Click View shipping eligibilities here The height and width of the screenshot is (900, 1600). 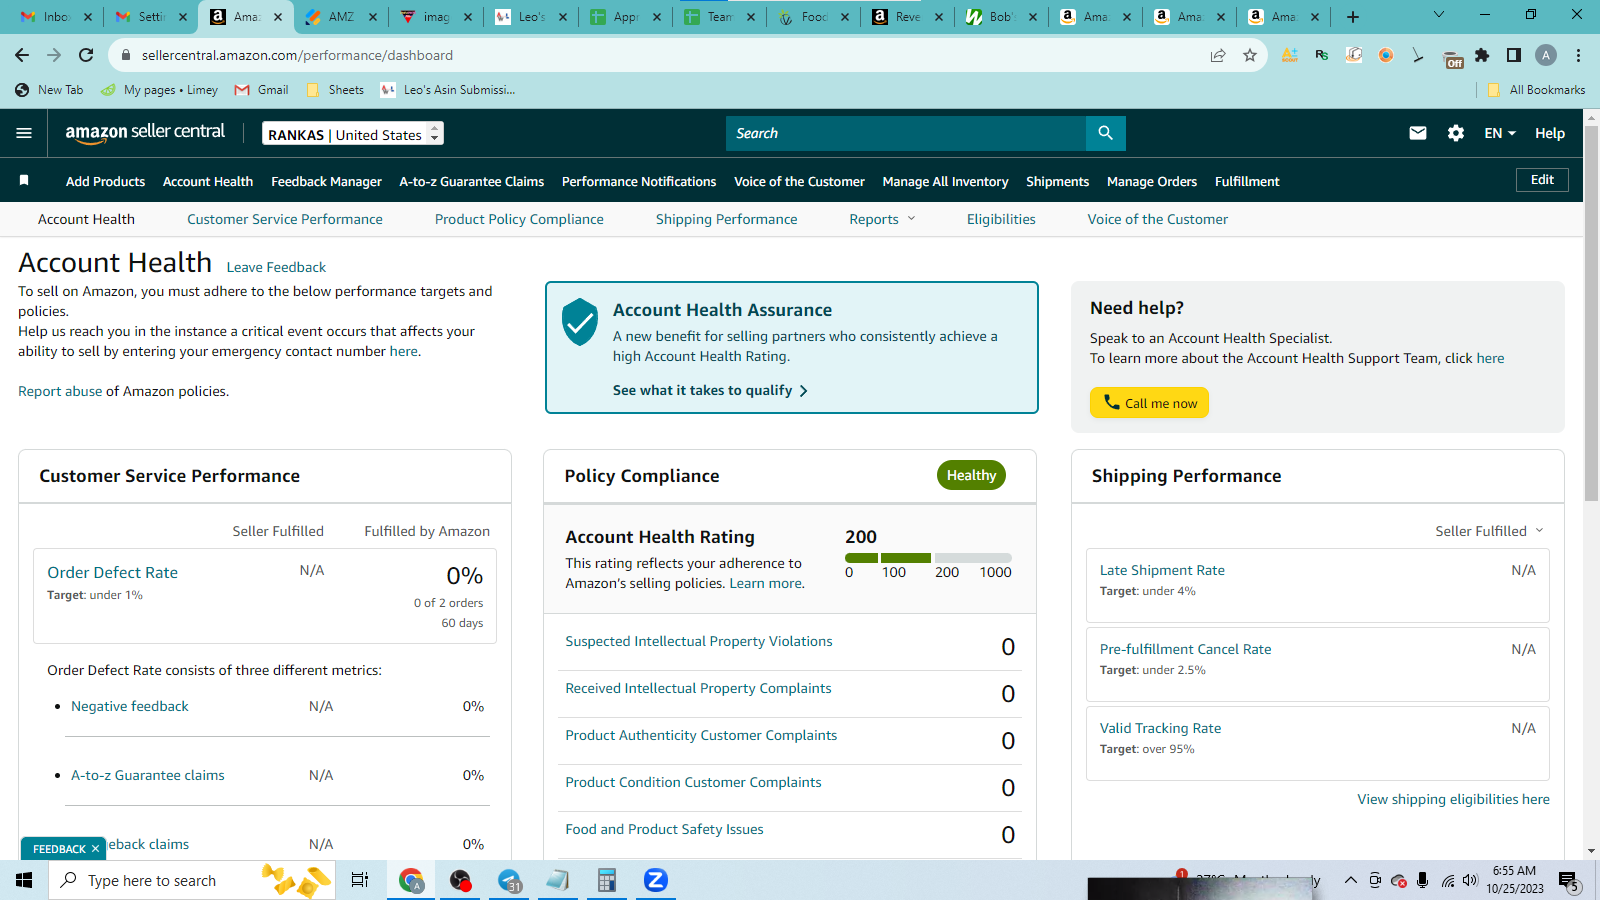(1453, 799)
